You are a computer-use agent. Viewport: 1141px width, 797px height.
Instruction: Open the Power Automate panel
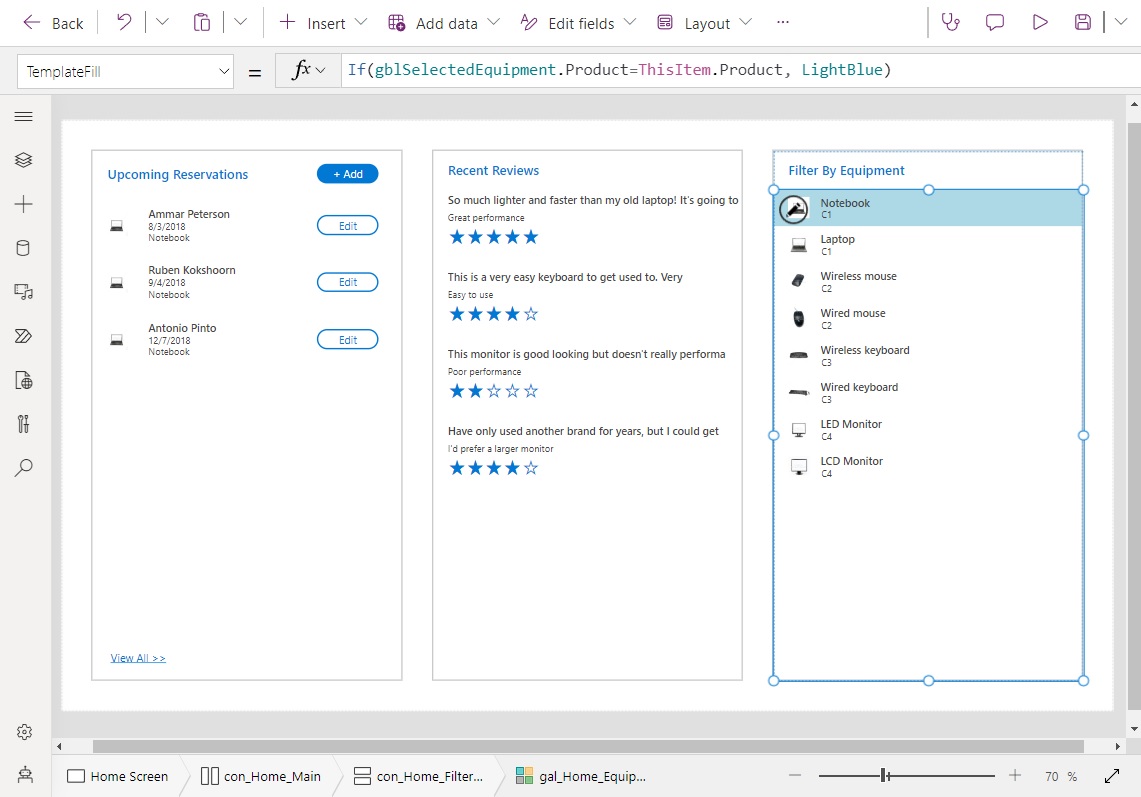point(24,335)
